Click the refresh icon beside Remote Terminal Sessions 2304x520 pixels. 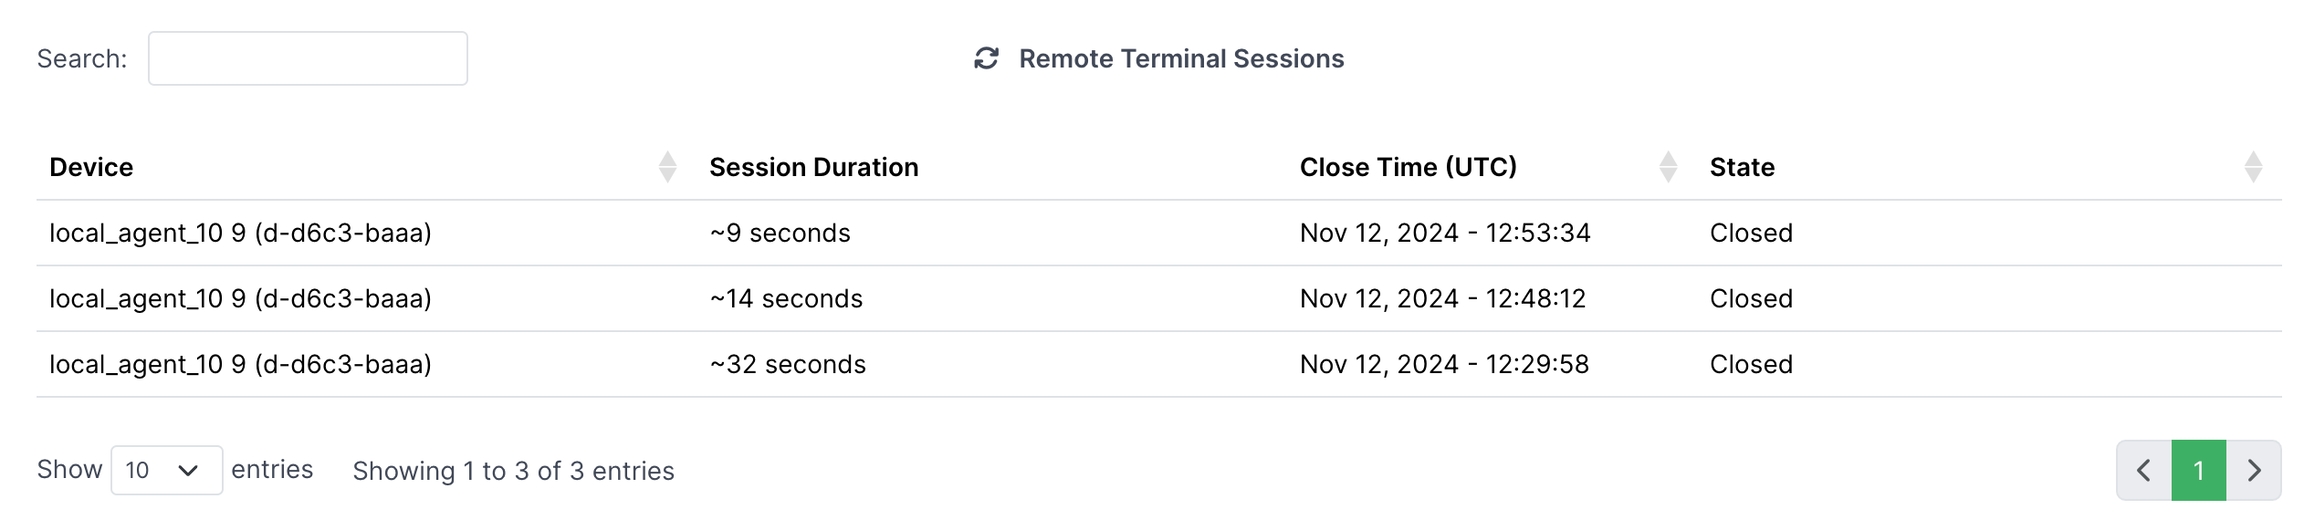(986, 59)
